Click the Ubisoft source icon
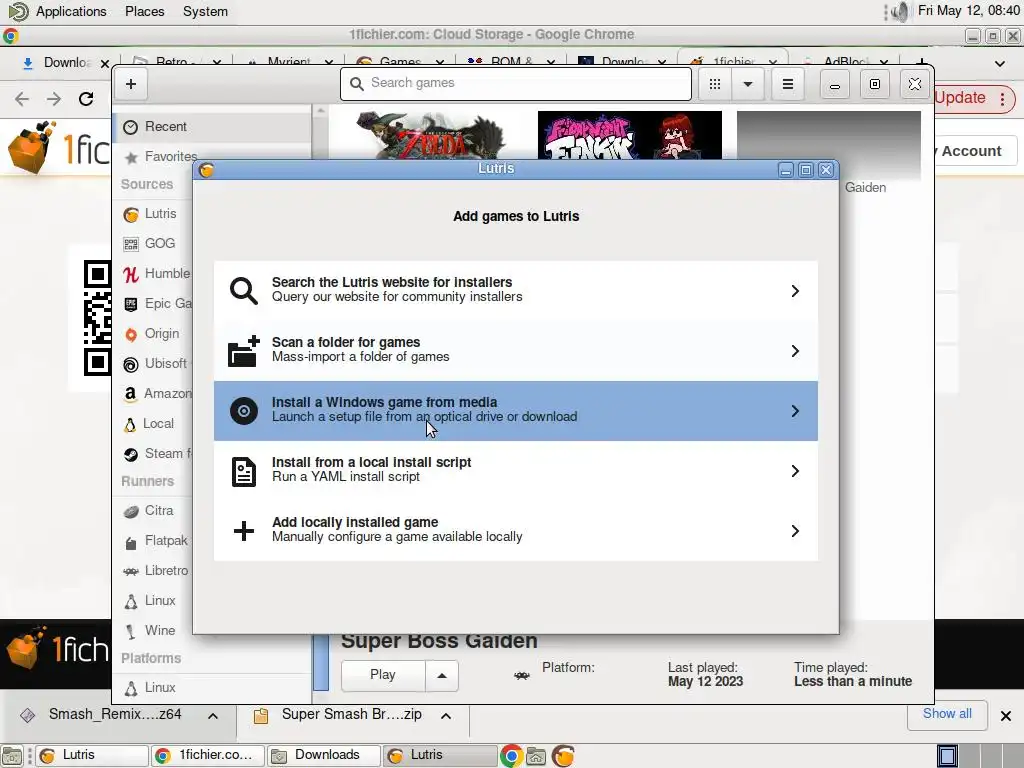This screenshot has height=768, width=1024. coord(131,364)
